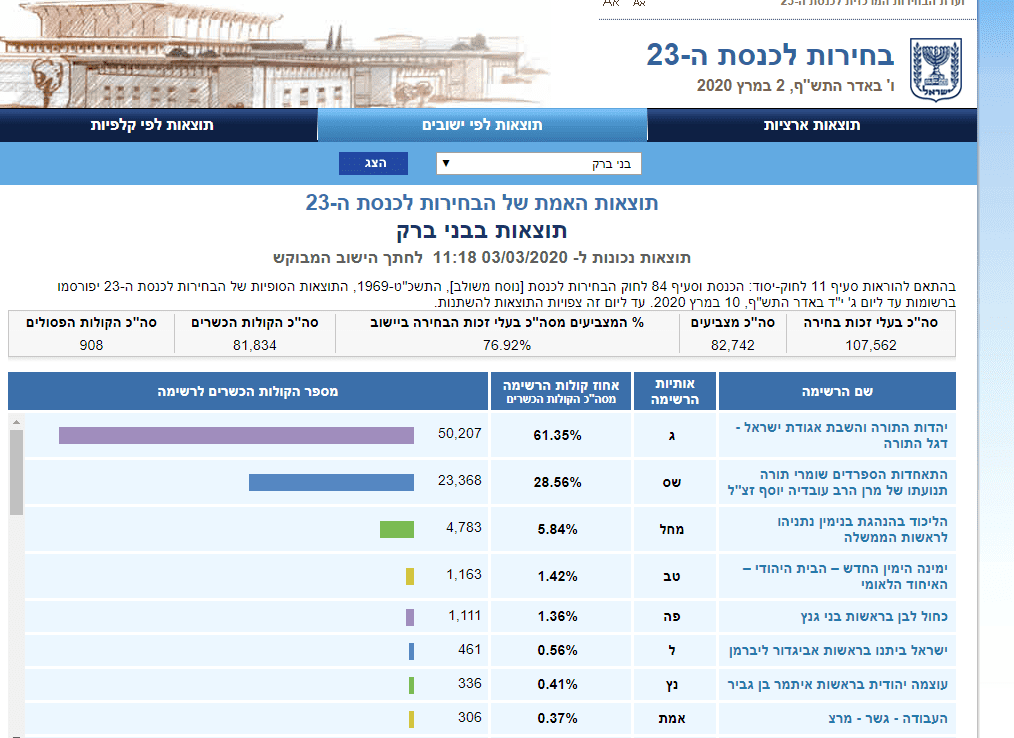1014x738 pixels.
Task: Click the 4,783 vote count
Action: pyautogui.click(x=464, y=527)
